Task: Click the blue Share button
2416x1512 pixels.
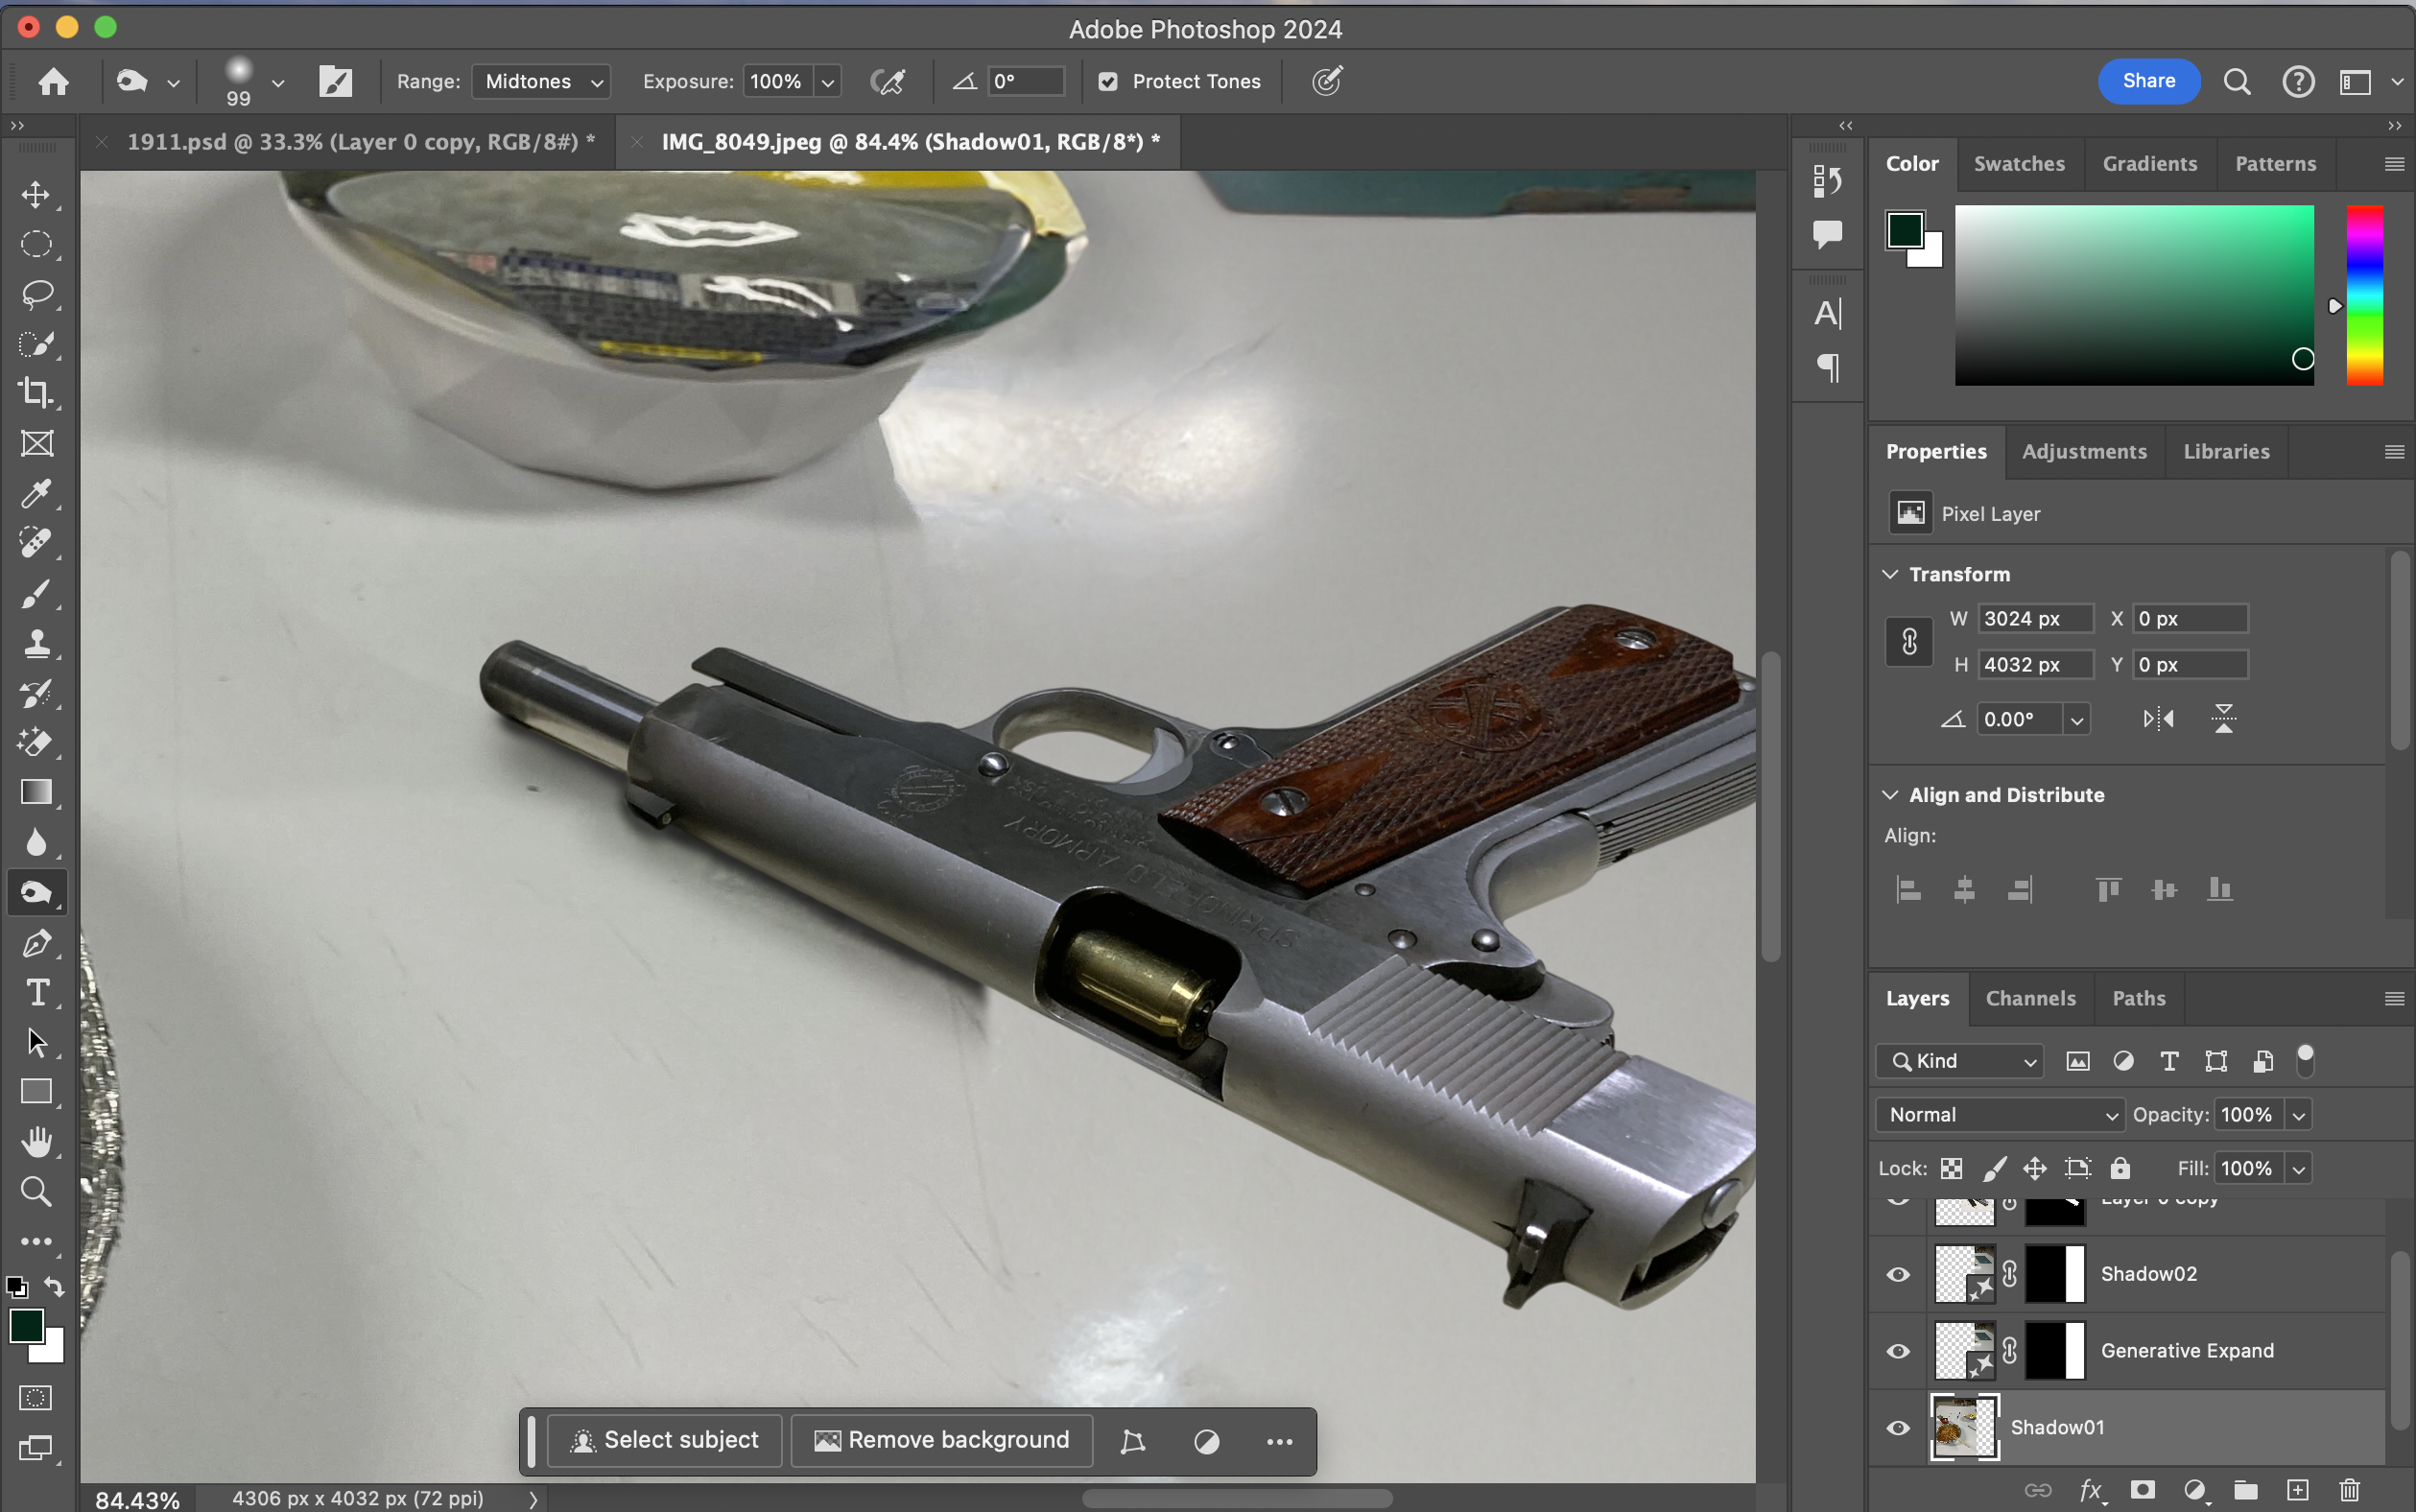Action: (x=2148, y=81)
